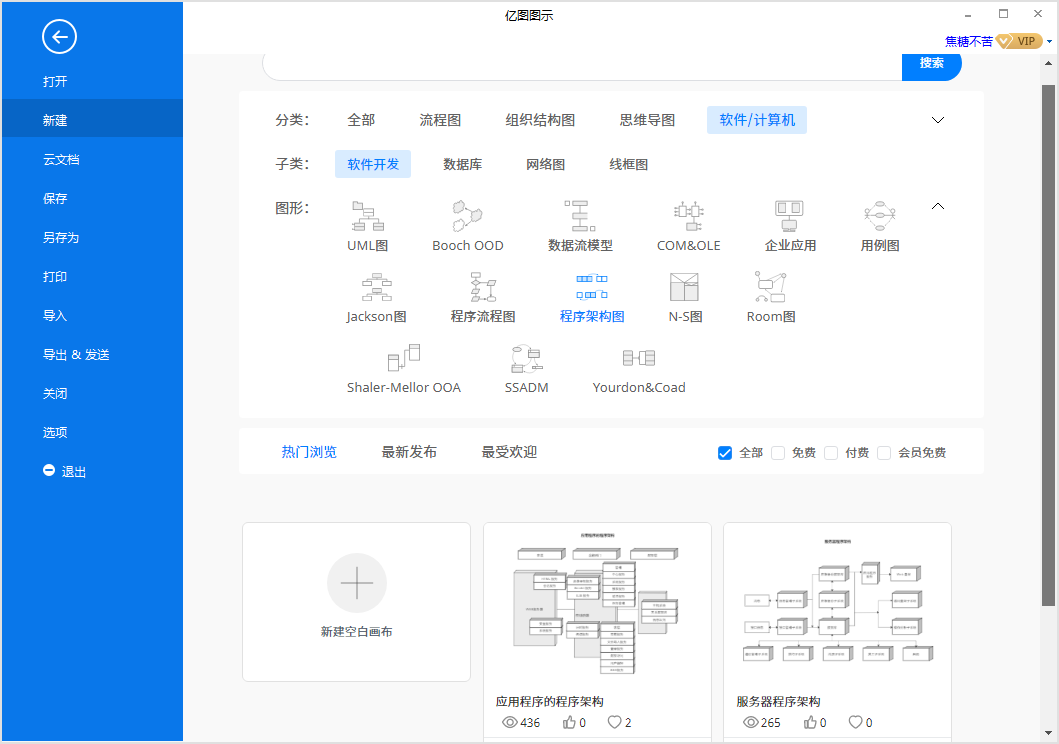This screenshot has height=744, width=1059.
Task: Click the eye icon on 服务器程序架构
Action: [x=750, y=722]
